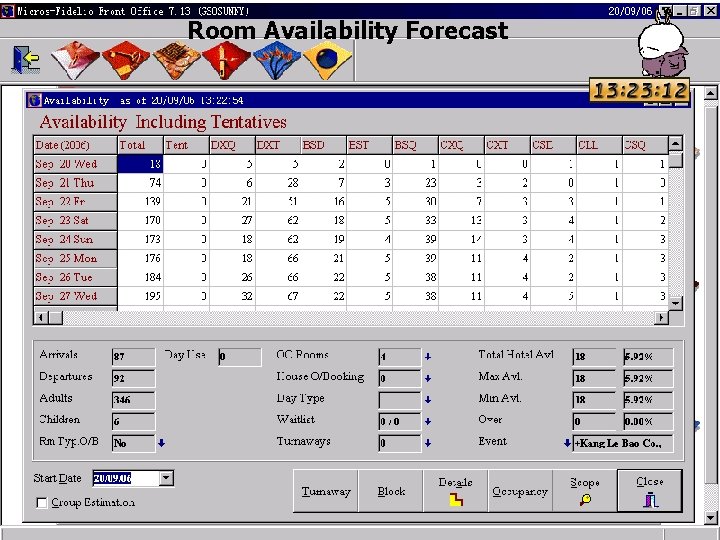Click the grid's scroll down arrow
This screenshot has height=540, width=720.
(x=675, y=304)
